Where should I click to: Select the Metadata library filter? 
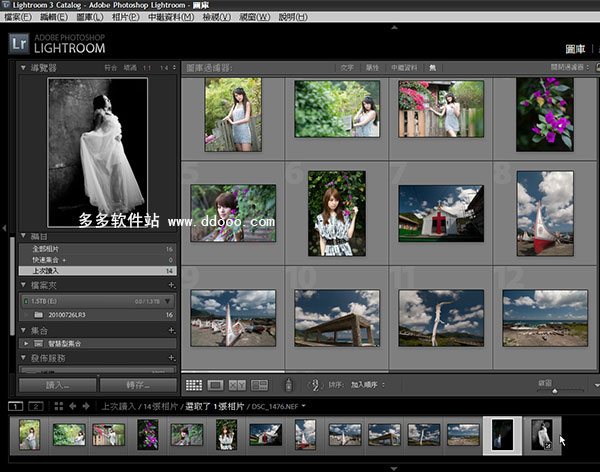click(x=404, y=68)
